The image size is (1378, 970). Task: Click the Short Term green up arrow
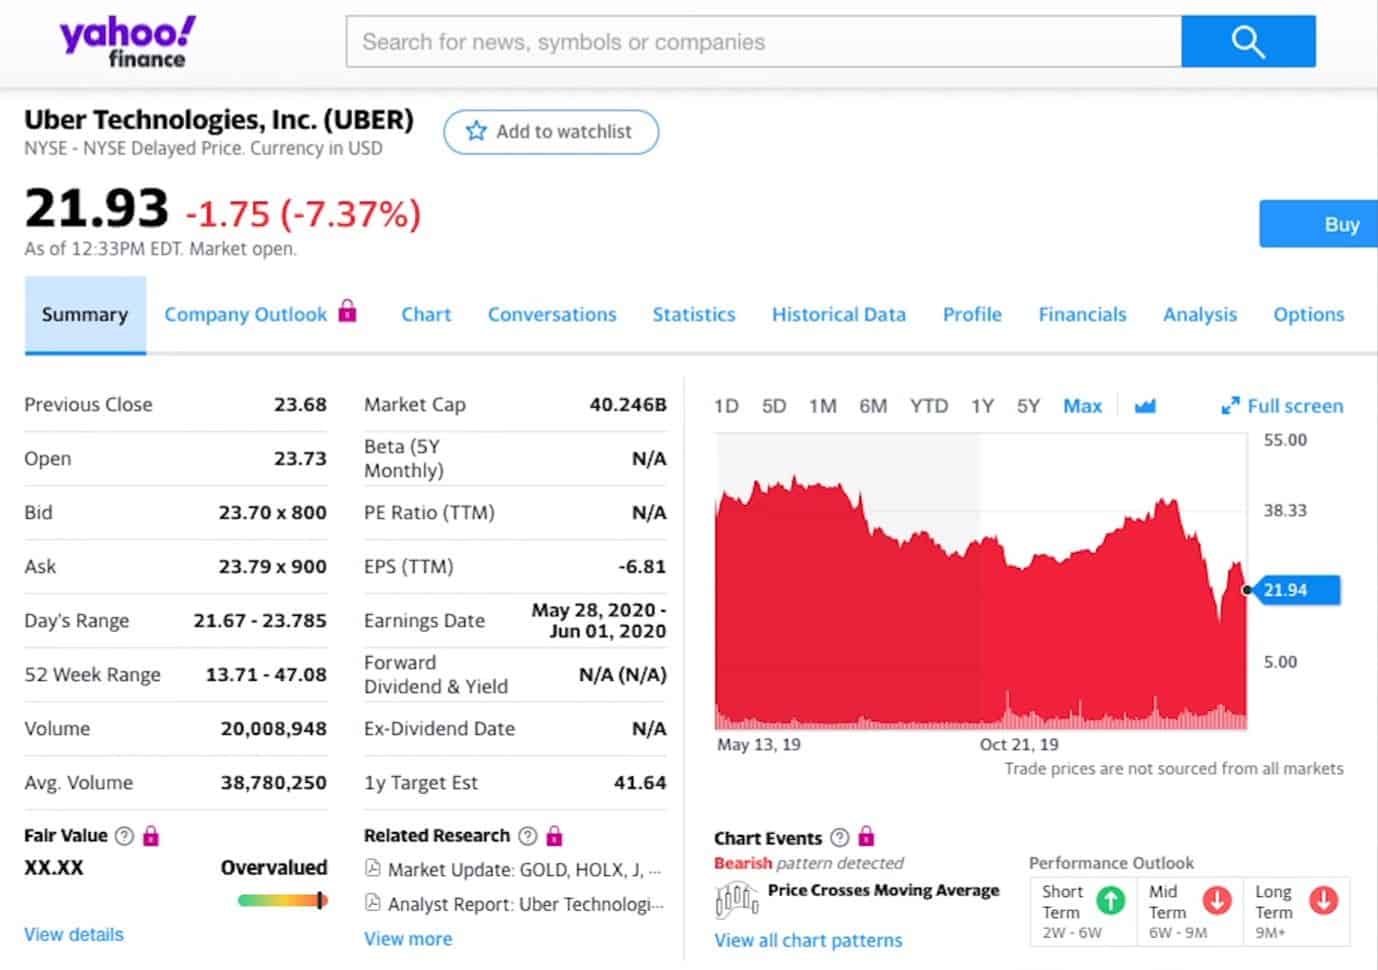coord(1110,901)
